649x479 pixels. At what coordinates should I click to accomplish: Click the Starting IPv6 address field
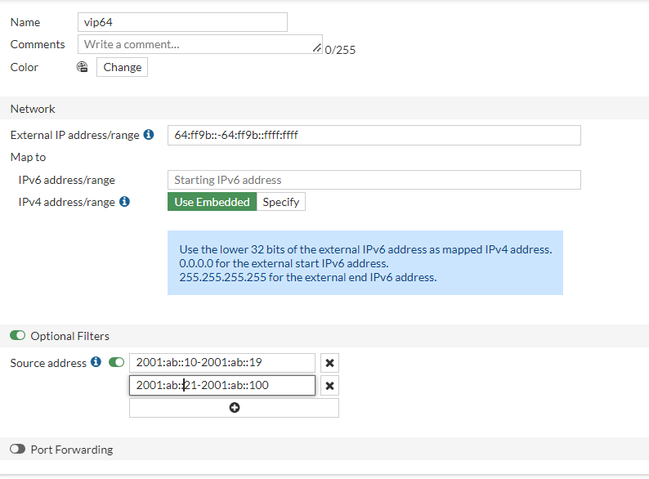coord(373,180)
